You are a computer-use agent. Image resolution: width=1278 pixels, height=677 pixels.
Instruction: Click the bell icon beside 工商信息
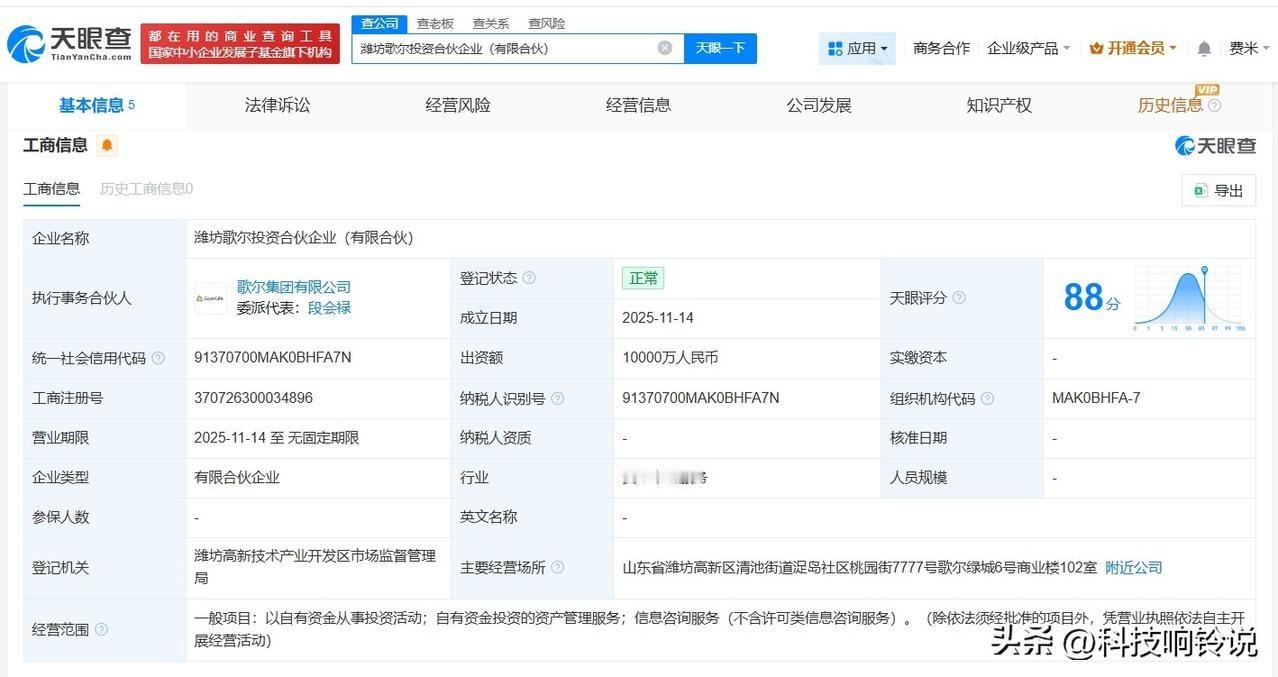tap(104, 145)
